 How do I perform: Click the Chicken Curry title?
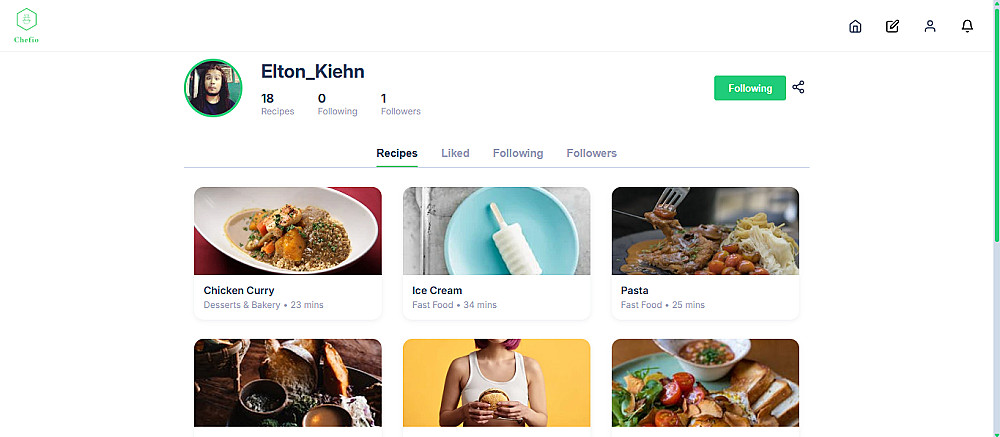pyautogui.click(x=239, y=291)
